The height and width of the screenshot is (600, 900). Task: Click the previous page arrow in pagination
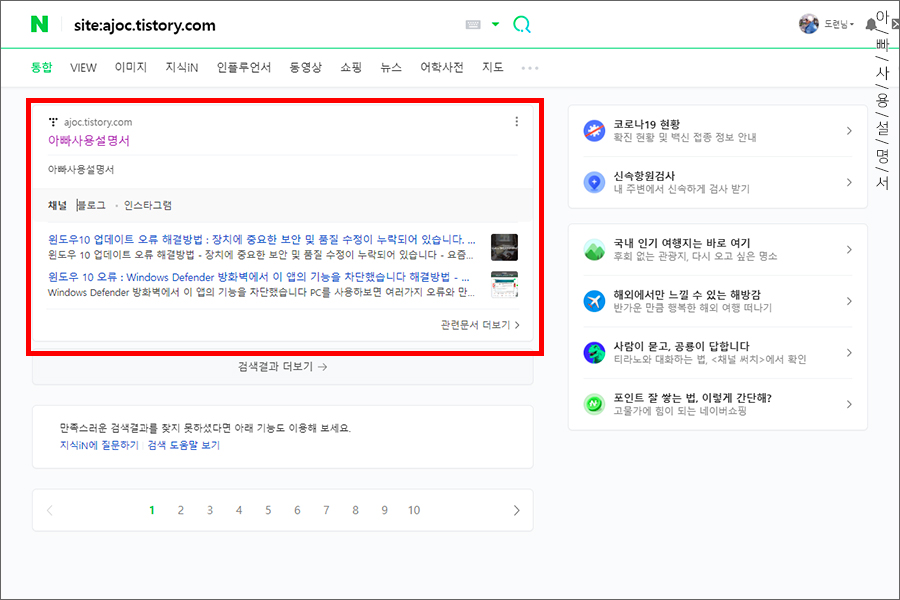[x=49, y=510]
